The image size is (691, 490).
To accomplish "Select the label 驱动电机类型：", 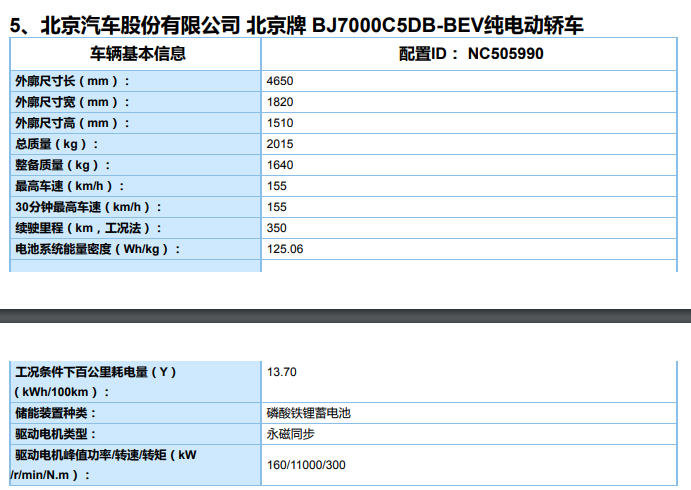I will 56,434.
